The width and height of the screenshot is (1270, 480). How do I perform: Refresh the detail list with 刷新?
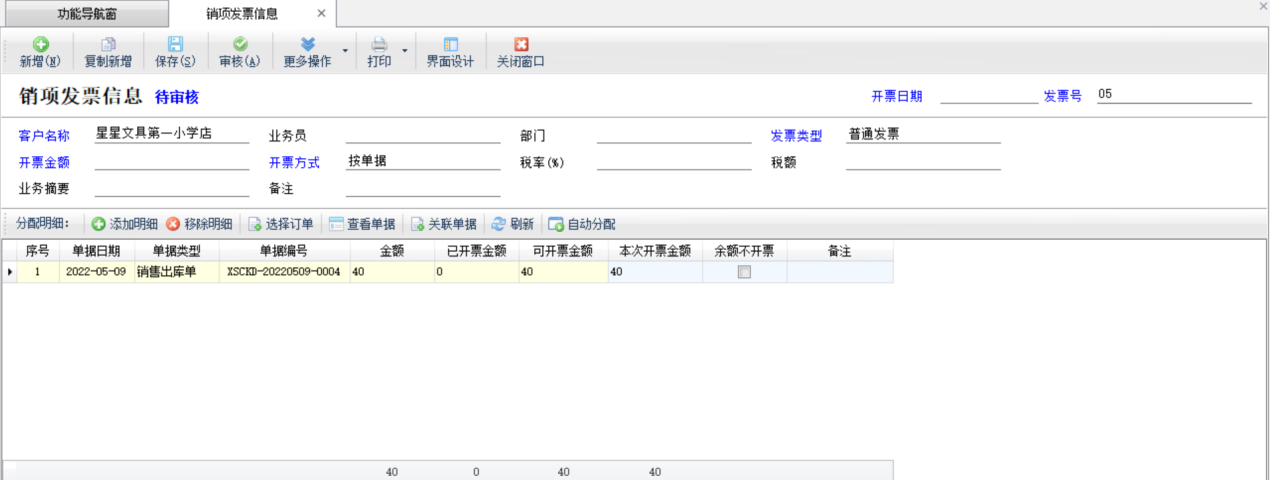click(498, 224)
